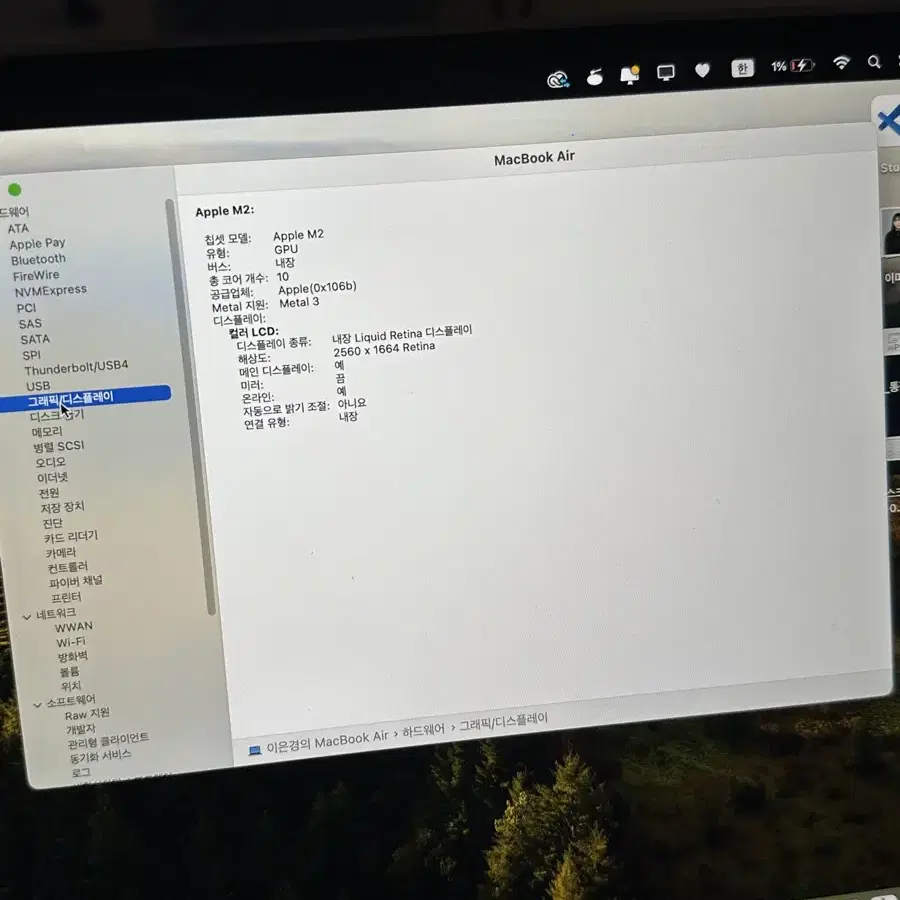Show 프린터 information
Image resolution: width=900 pixels, height=900 pixels.
click(x=66, y=598)
